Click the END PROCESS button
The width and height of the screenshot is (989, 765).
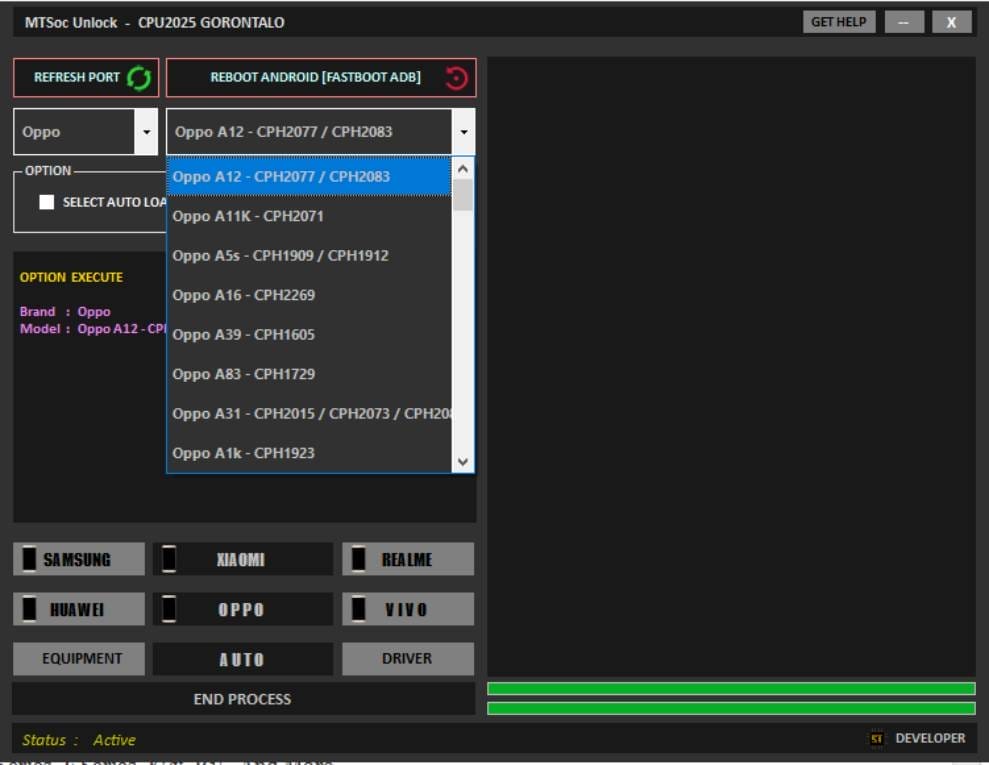tap(241, 699)
